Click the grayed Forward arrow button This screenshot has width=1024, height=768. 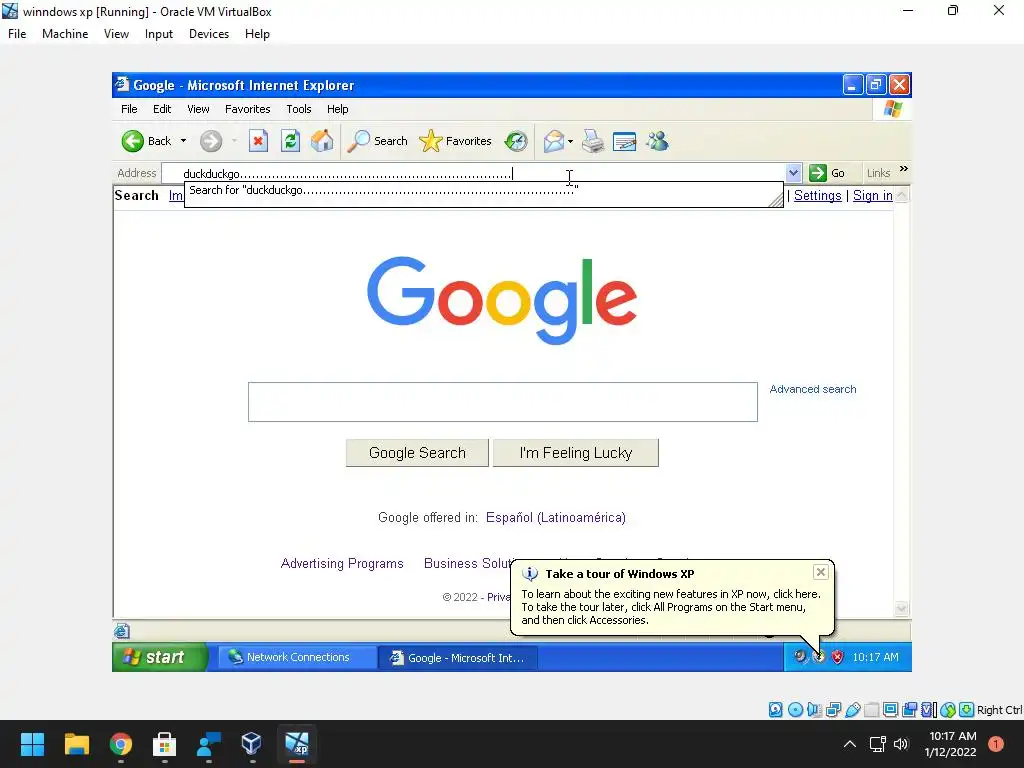[211, 141]
